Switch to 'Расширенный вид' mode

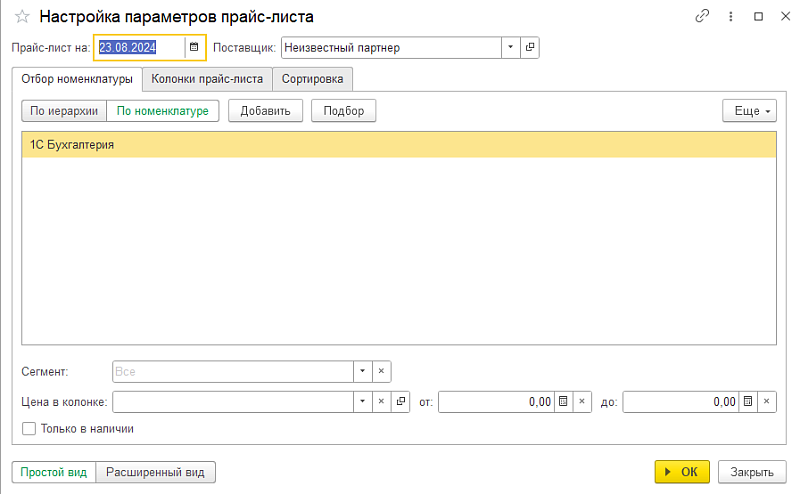pyautogui.click(x=155, y=472)
